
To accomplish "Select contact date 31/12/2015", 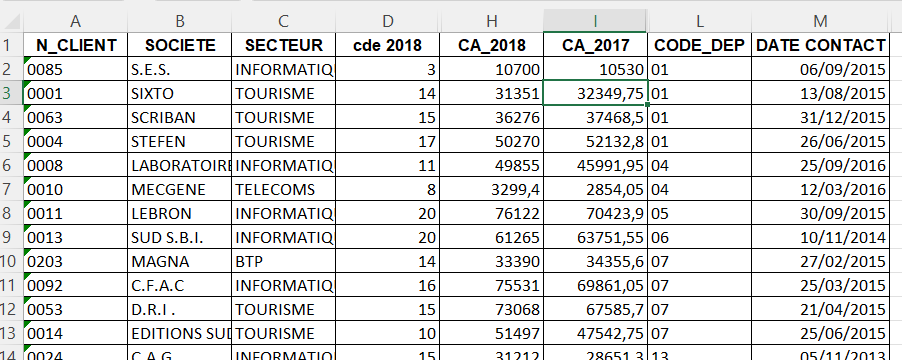I will [820, 117].
